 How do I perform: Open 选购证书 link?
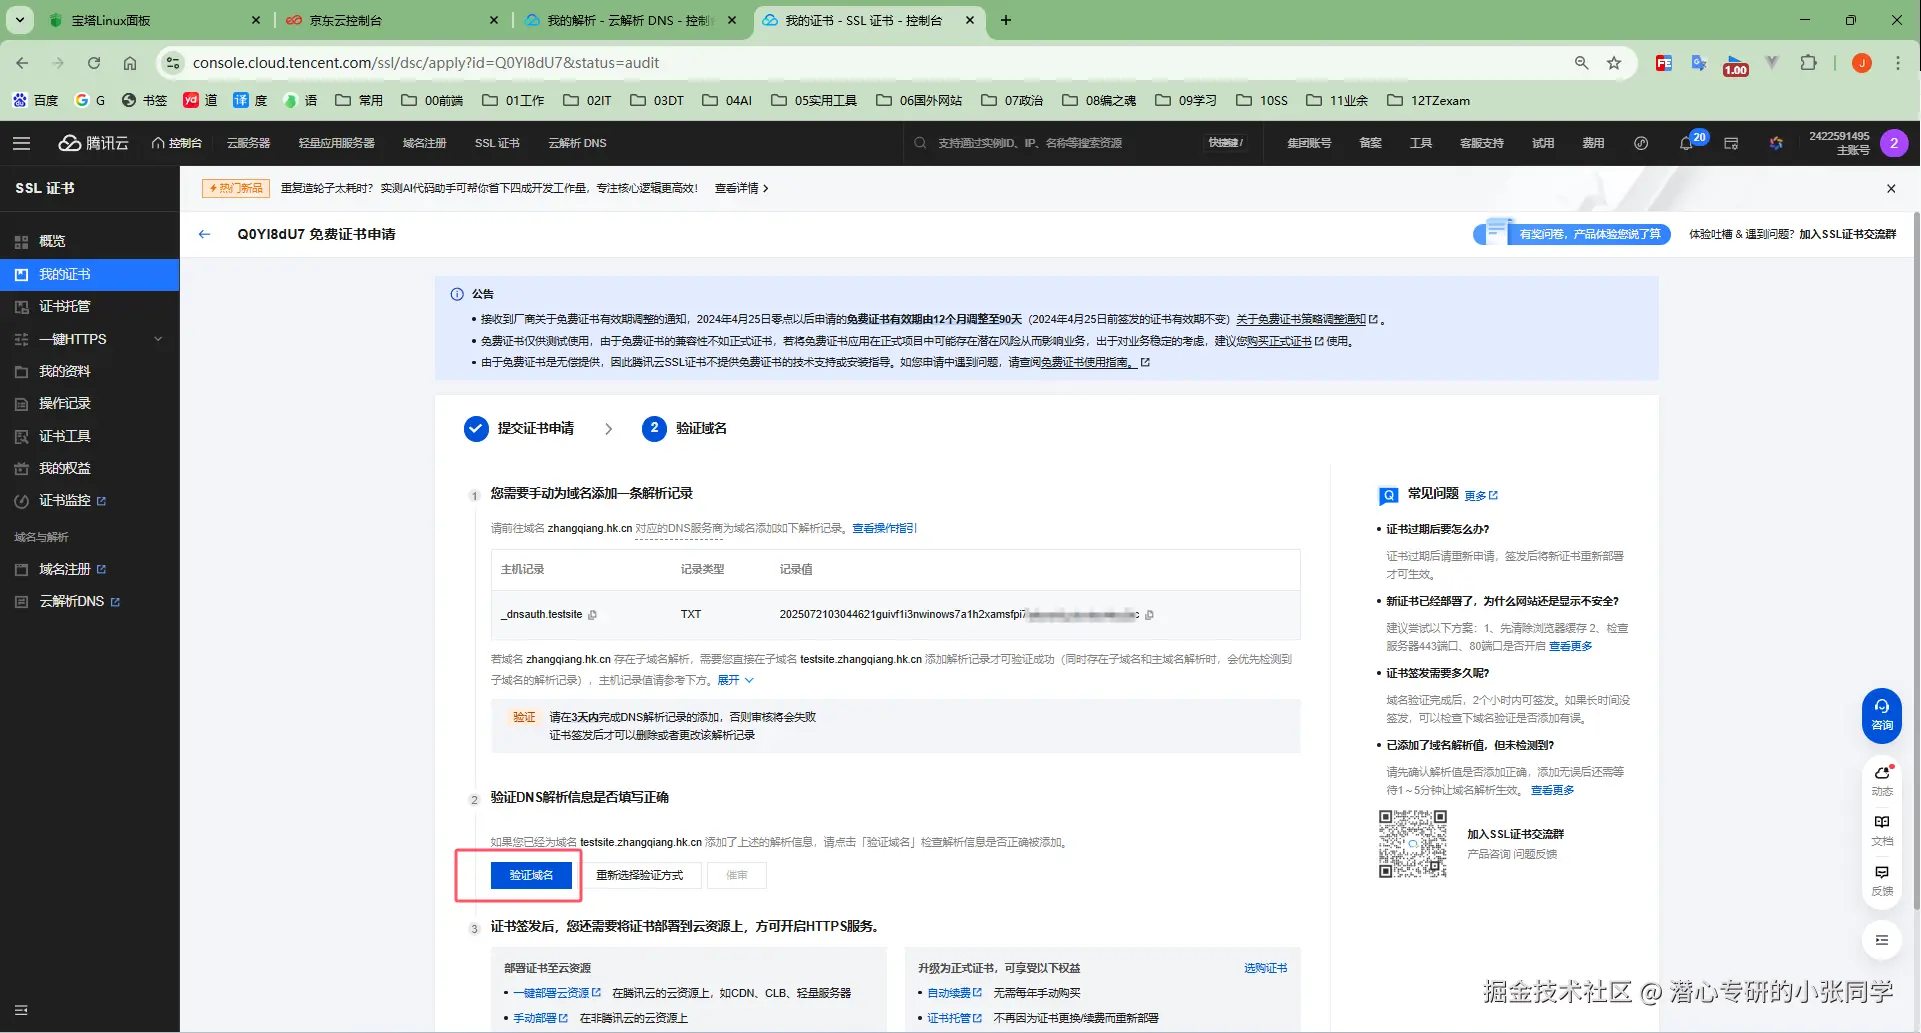click(1265, 968)
